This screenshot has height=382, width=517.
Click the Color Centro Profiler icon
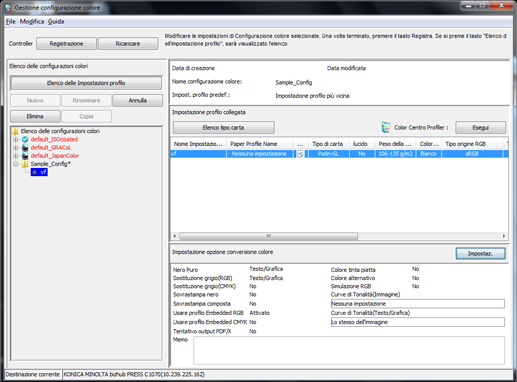point(386,127)
